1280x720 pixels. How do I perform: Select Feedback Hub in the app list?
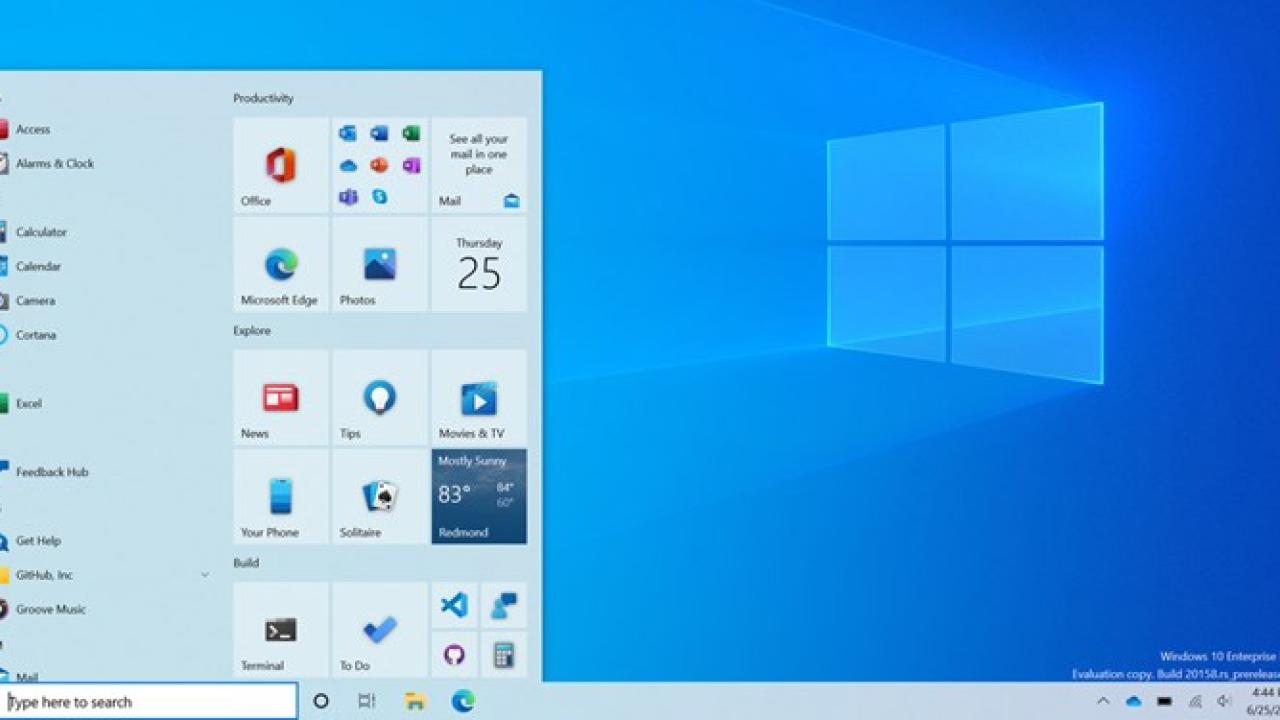coord(52,472)
